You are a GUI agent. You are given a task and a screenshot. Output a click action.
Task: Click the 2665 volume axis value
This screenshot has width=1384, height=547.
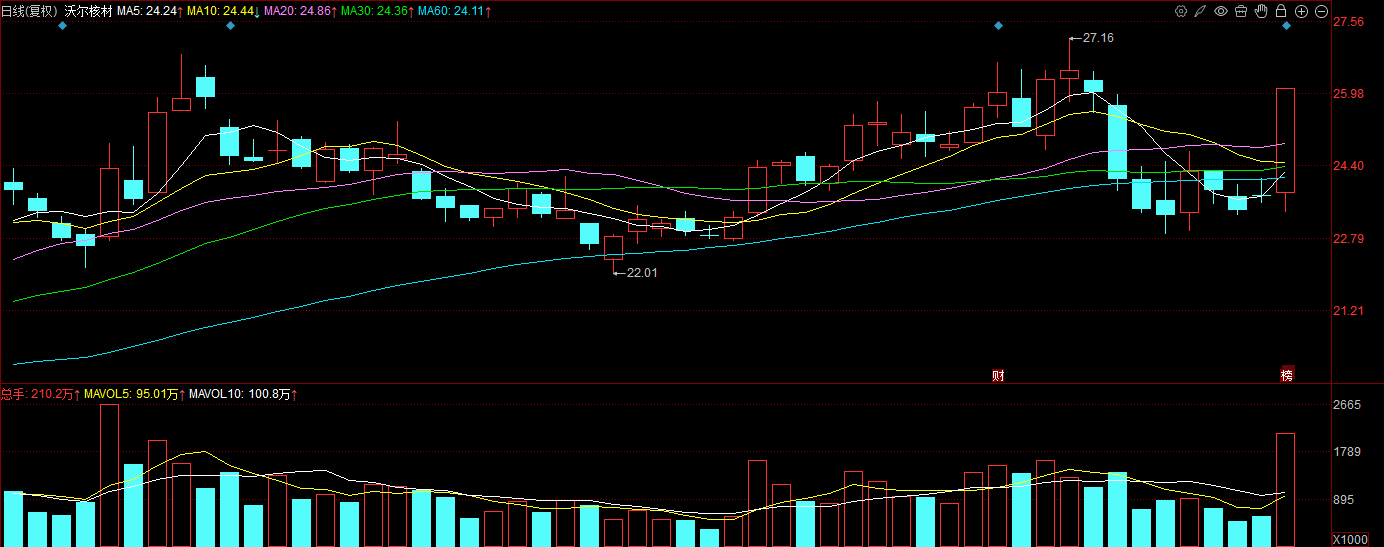click(x=1347, y=405)
